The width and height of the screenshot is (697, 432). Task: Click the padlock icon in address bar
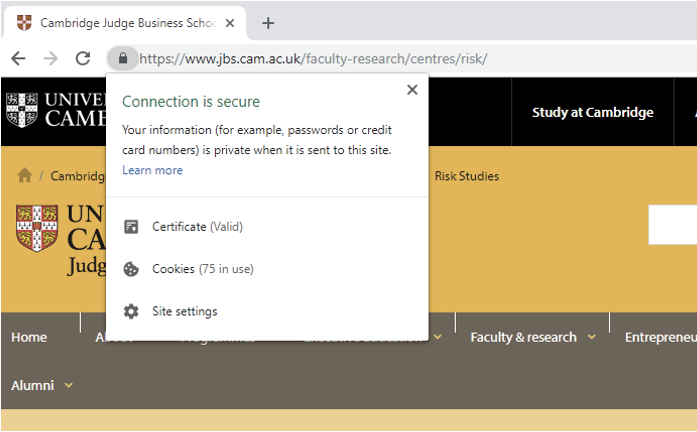coord(123,58)
